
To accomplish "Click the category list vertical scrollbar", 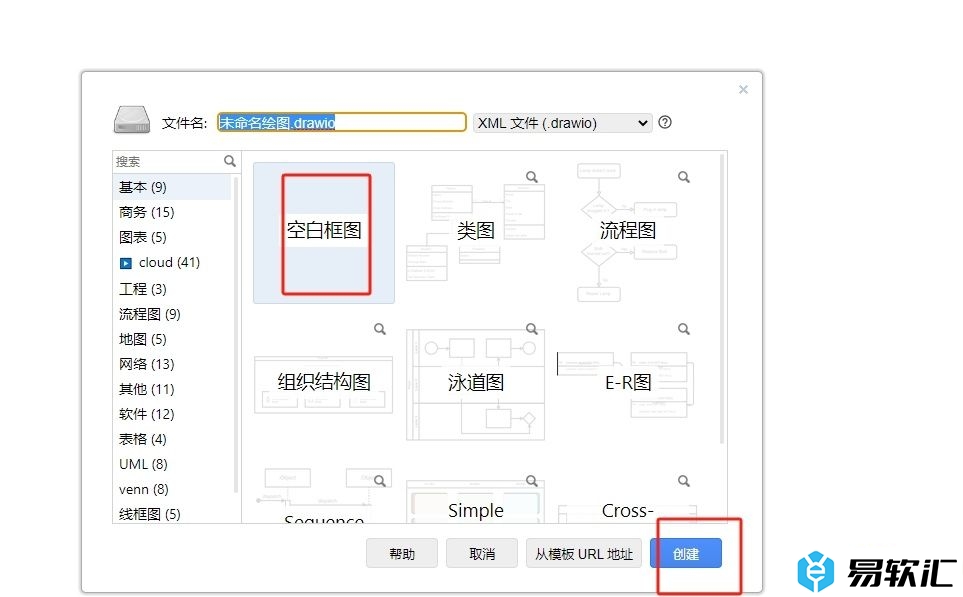I will pos(236,335).
